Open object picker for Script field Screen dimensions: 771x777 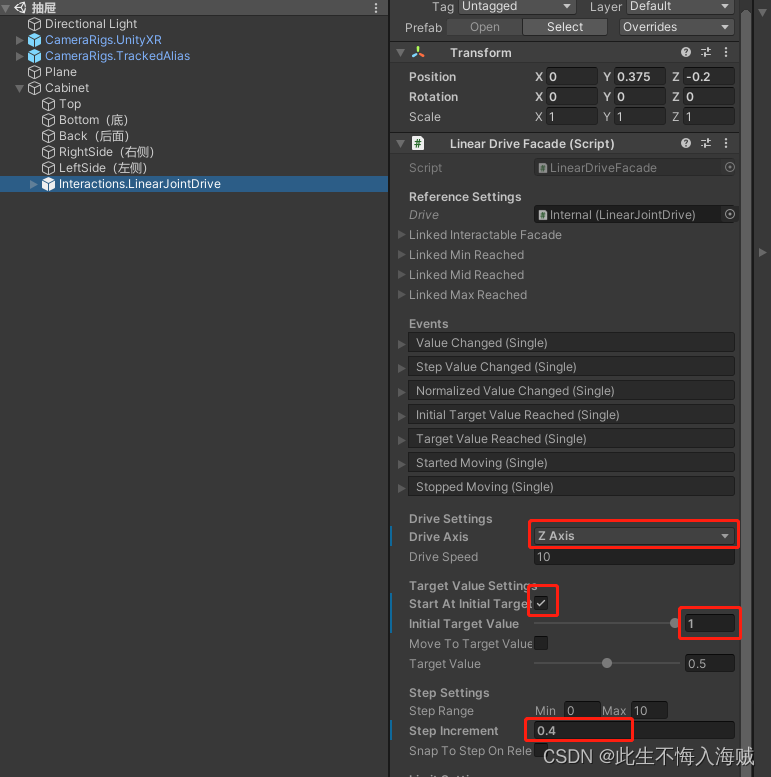729,167
